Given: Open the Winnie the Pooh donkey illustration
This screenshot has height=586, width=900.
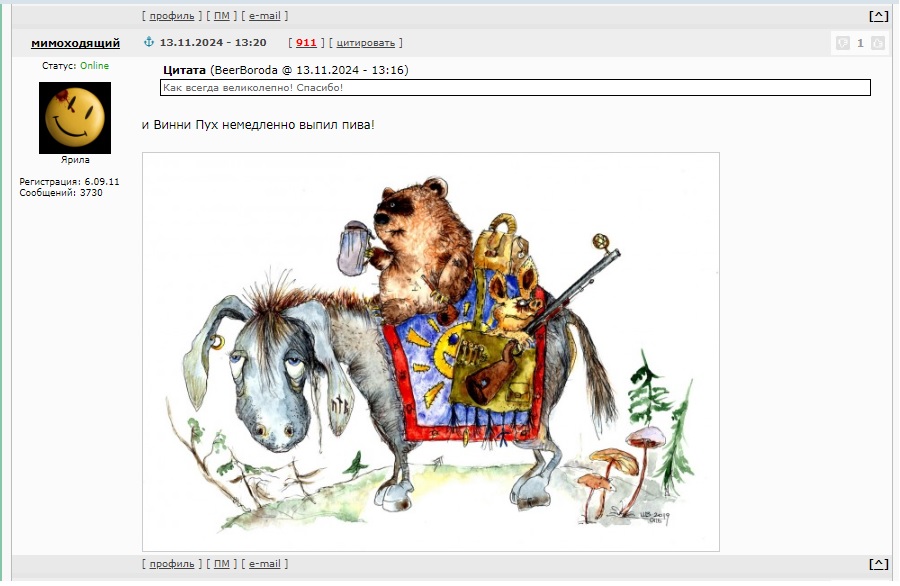Looking at the screenshot, I should [x=430, y=352].
